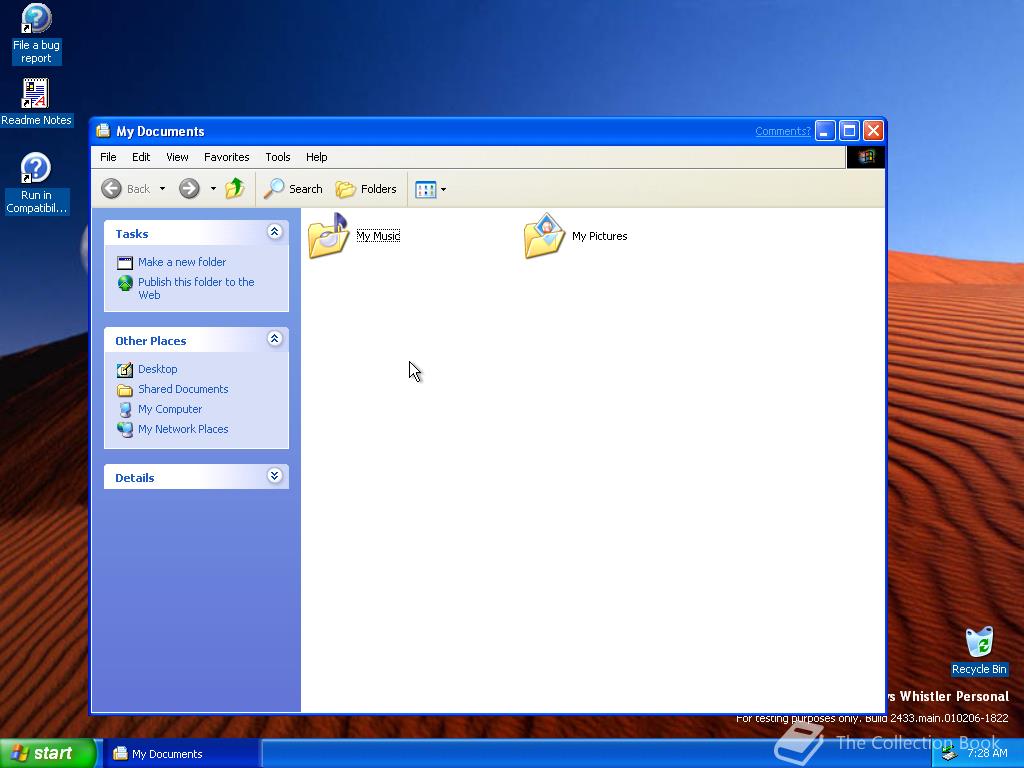Click the Other Places panel heading
The width and height of the screenshot is (1024, 768).
pyautogui.click(x=151, y=341)
